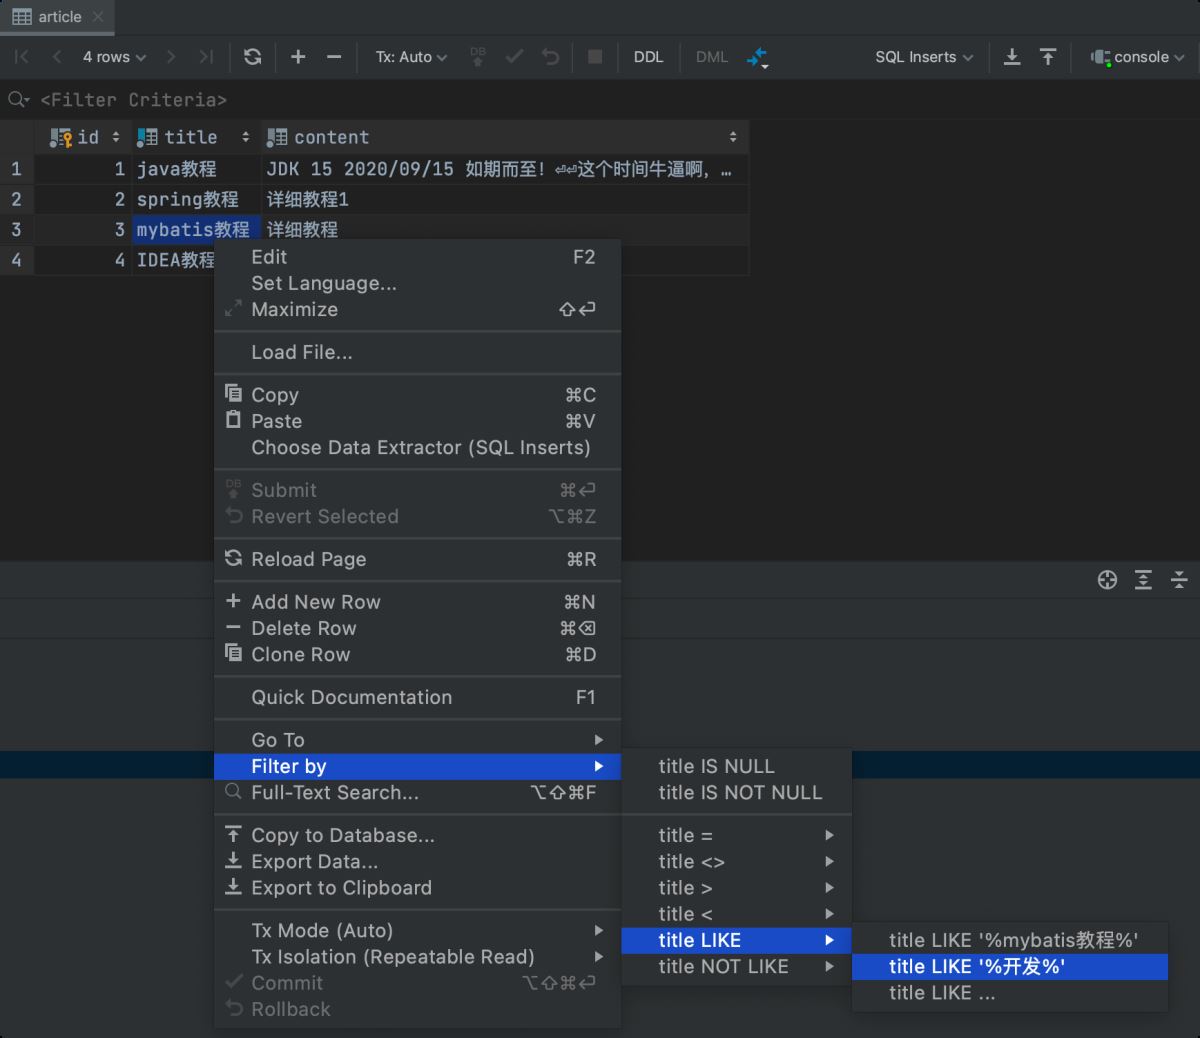Screen dimensions: 1200x1038
Task: Open the Tx: Auto dropdown
Action: (411, 57)
